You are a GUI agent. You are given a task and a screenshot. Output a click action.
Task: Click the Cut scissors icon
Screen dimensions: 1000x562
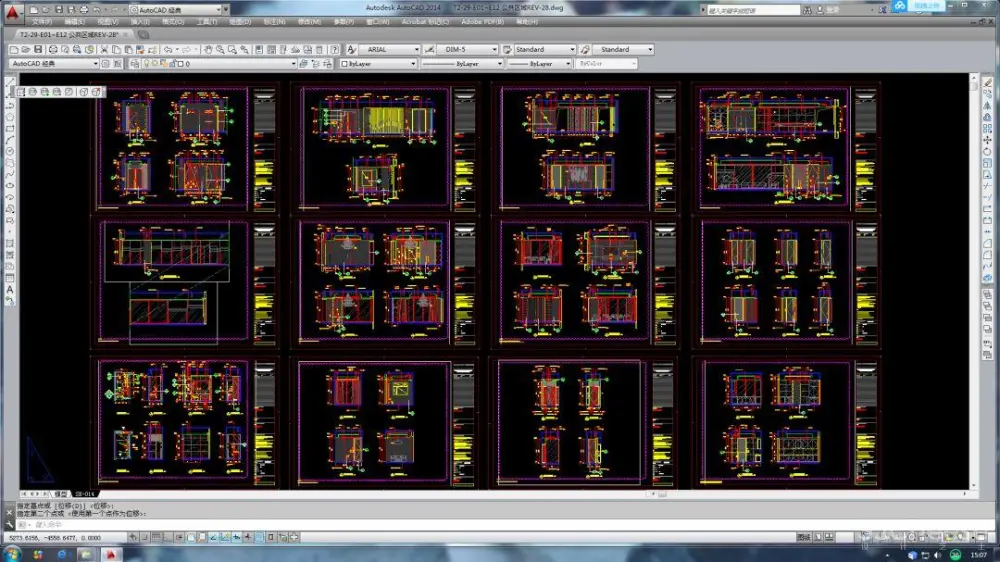pos(104,49)
